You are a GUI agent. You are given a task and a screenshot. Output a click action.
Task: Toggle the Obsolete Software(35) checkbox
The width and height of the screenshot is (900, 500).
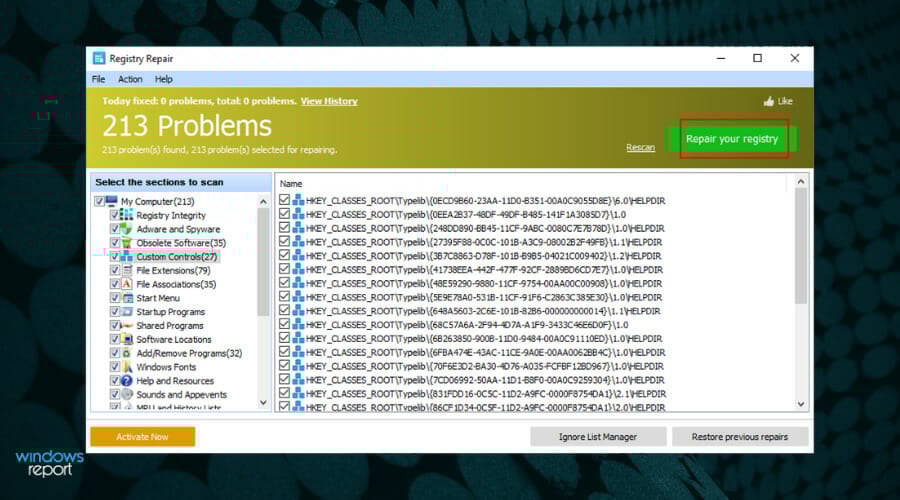pos(114,242)
